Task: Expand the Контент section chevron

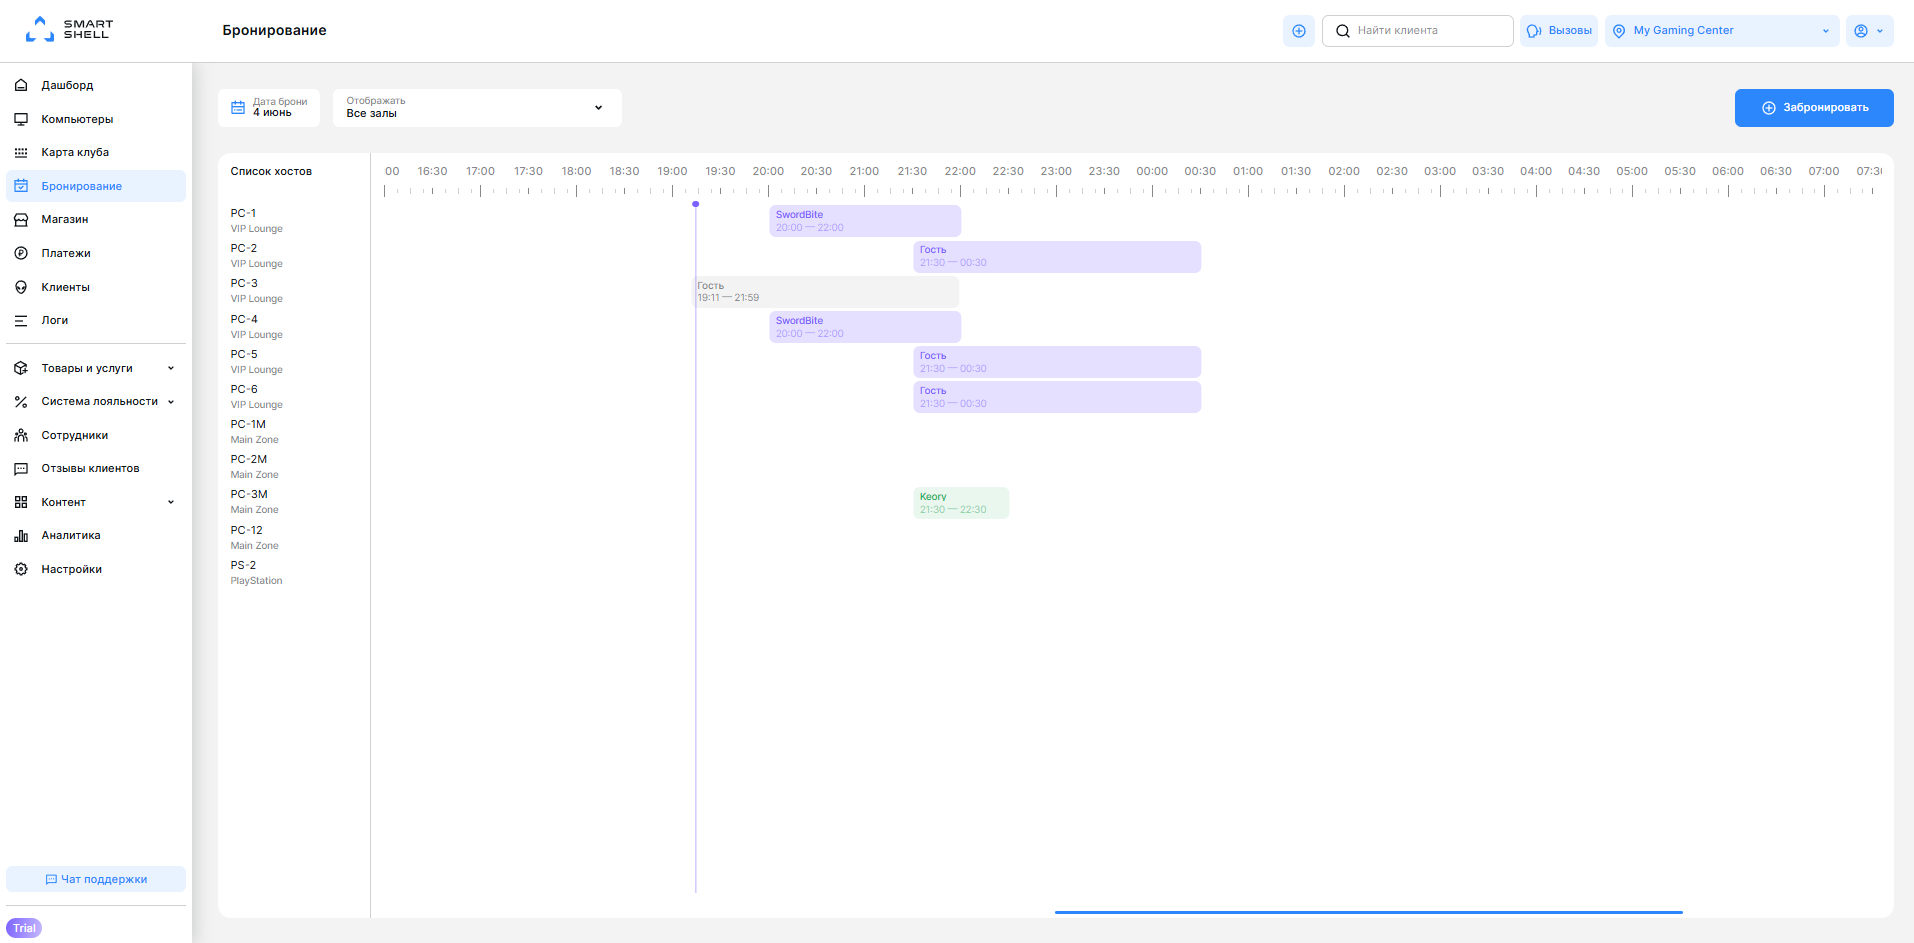Action: point(171,502)
